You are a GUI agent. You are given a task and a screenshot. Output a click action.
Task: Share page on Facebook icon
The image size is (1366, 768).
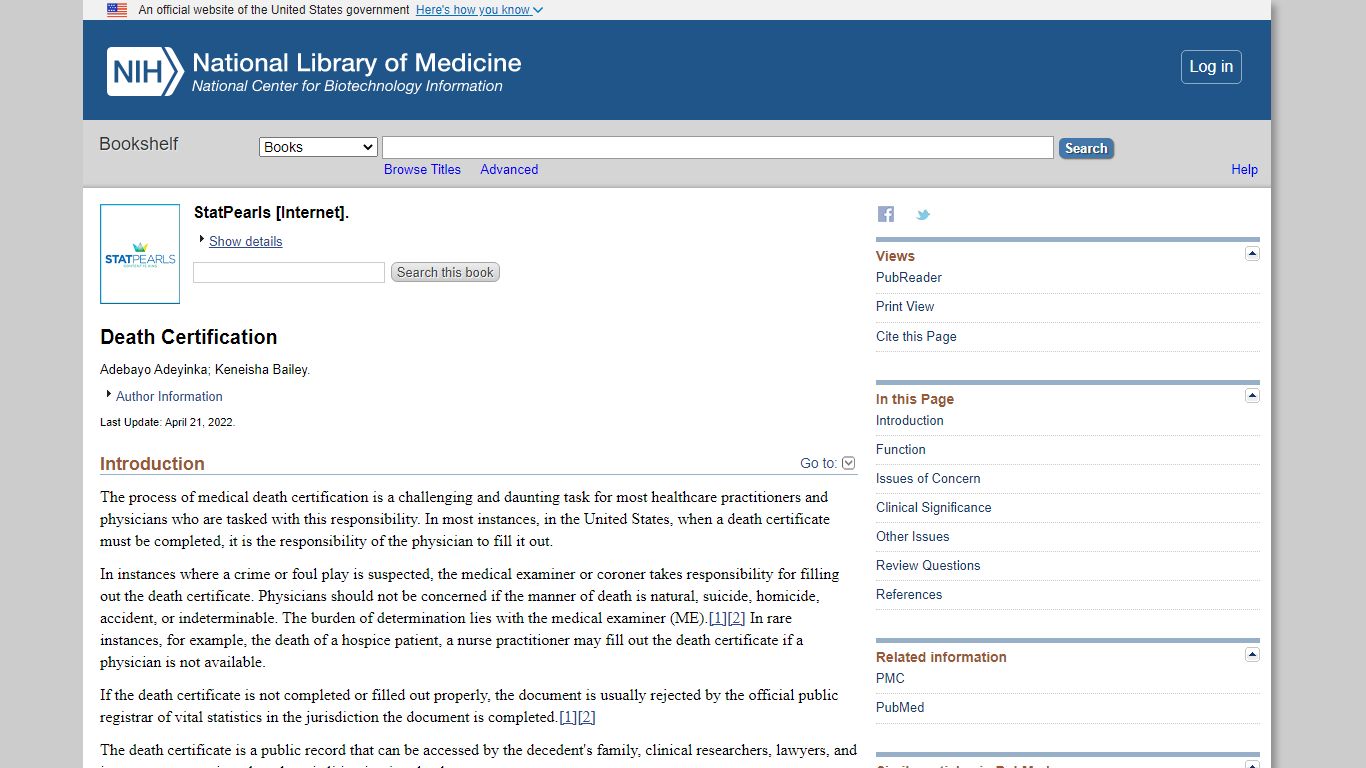pyautogui.click(x=886, y=214)
